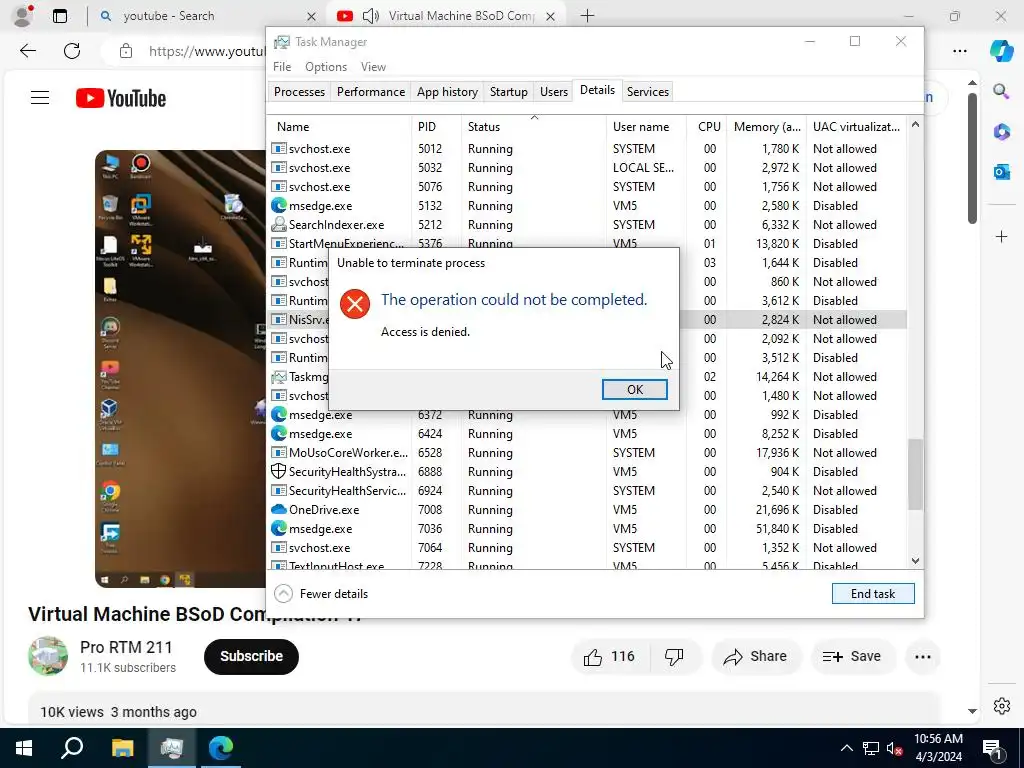This screenshot has width=1024, height=768.
Task: Click the YouTube video player
Action: pos(180,369)
